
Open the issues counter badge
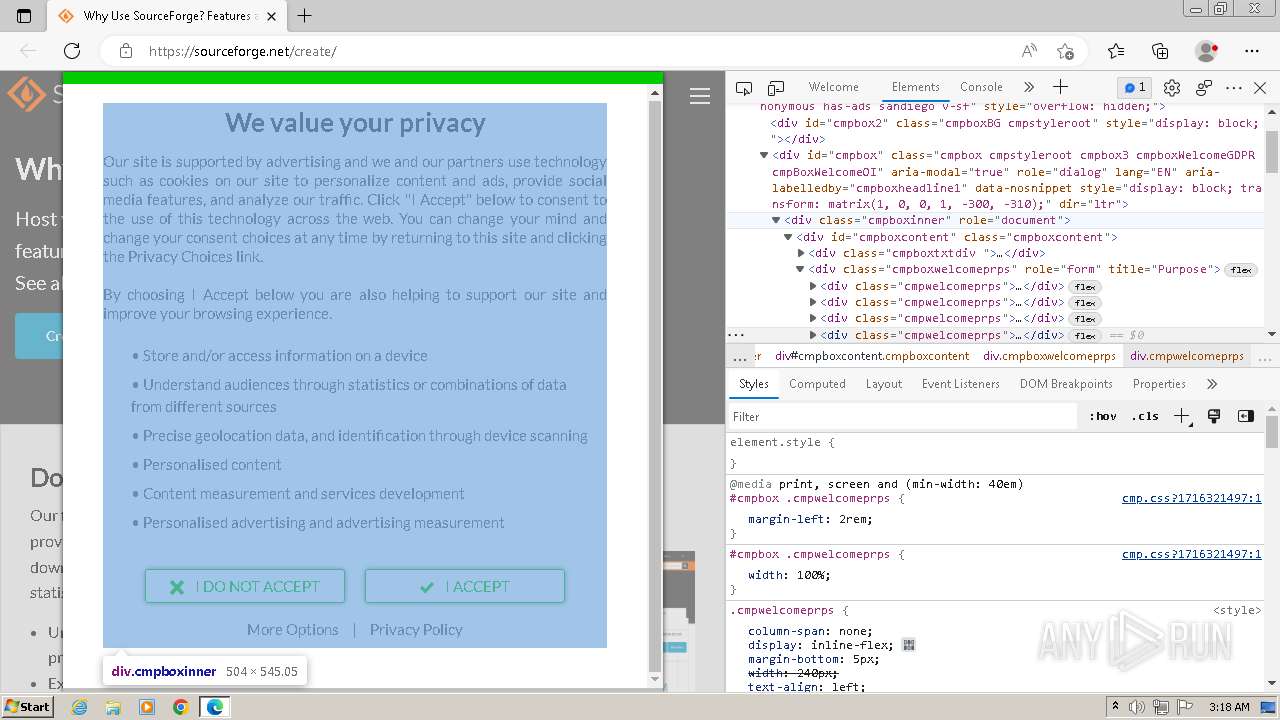click(1135, 87)
